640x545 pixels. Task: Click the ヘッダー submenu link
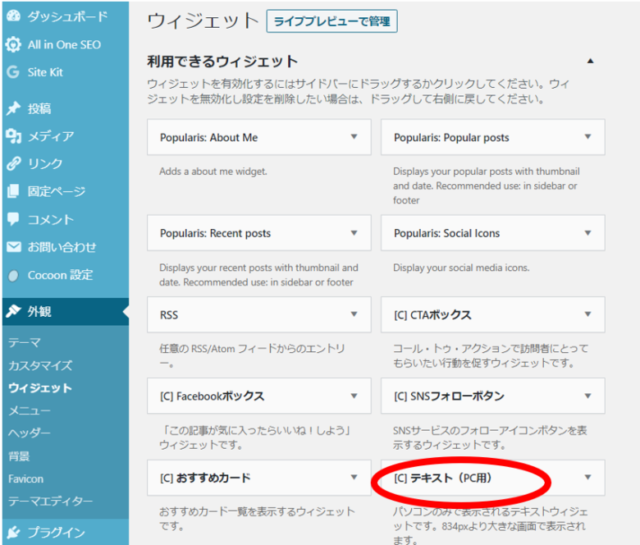[30, 433]
